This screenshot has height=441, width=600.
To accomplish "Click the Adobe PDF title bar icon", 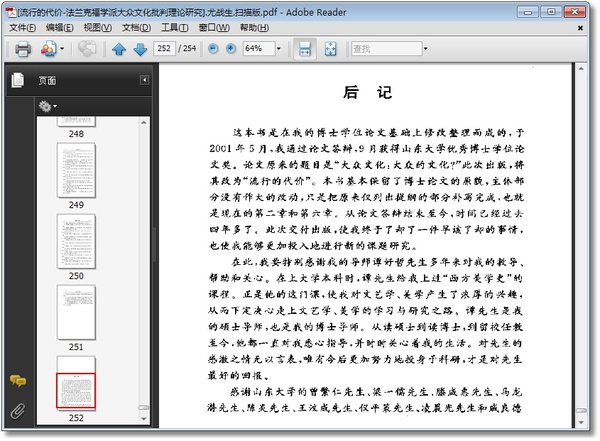I will (x=12, y=12).
